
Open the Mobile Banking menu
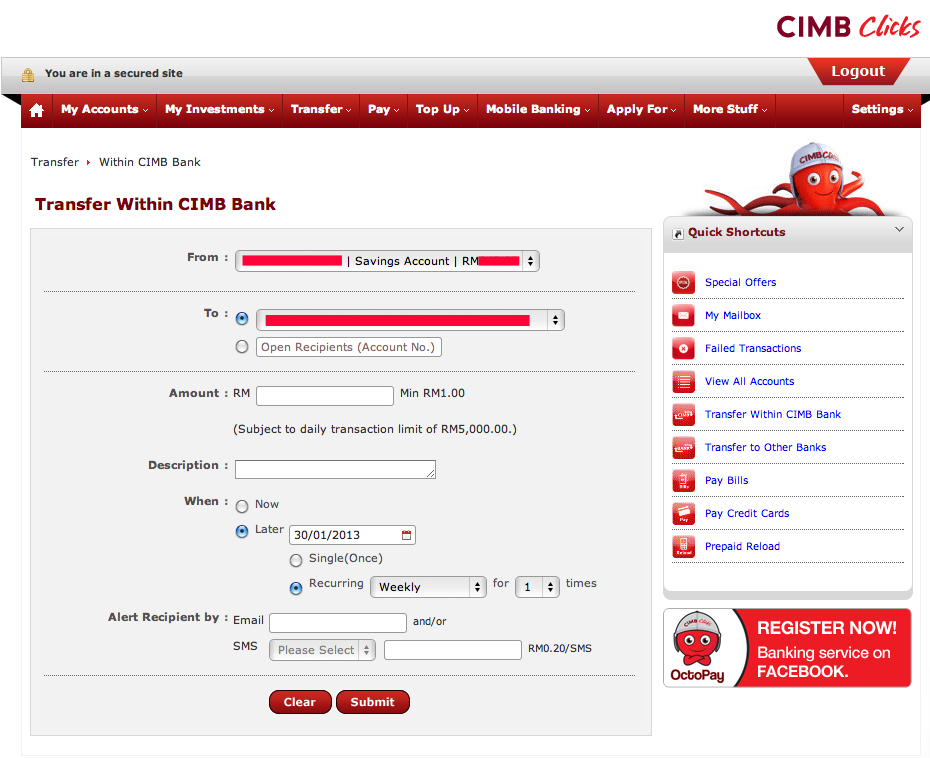(x=538, y=110)
